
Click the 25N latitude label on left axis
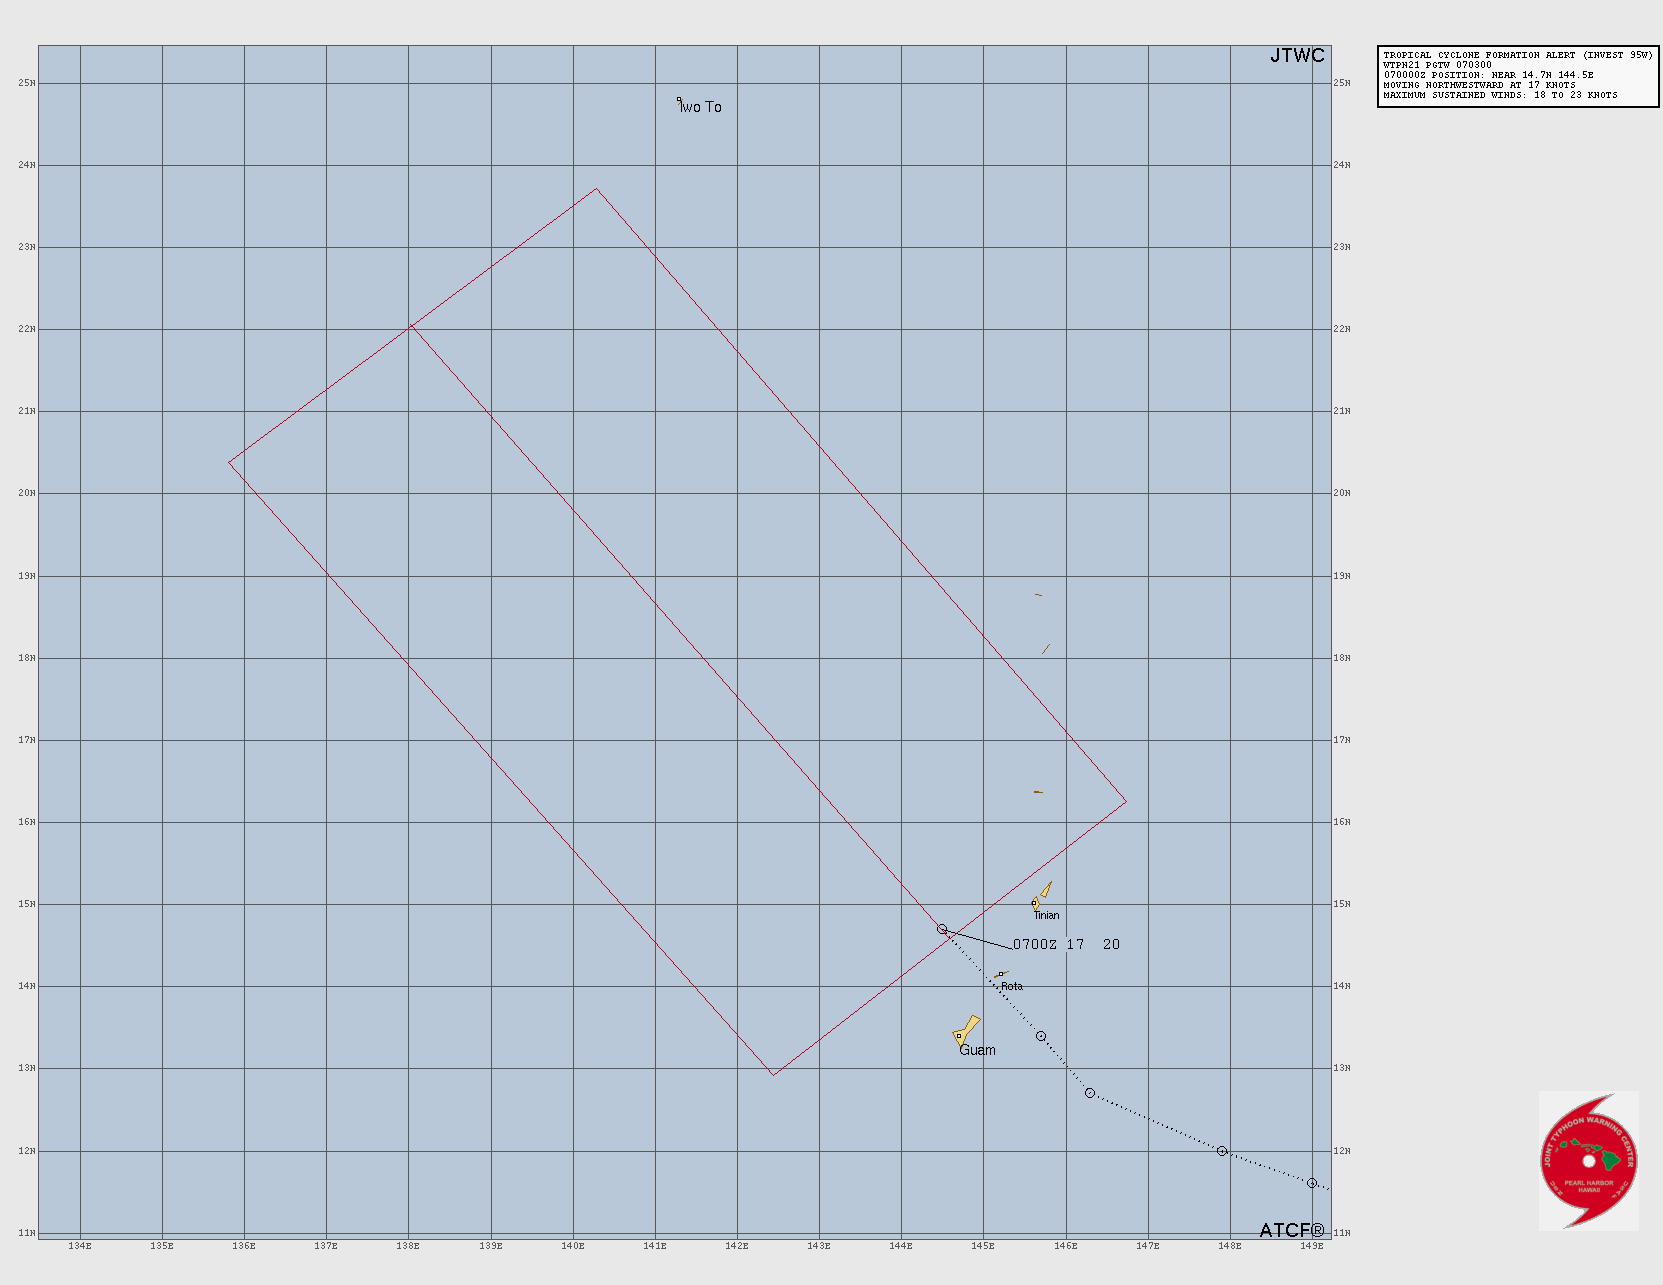pyautogui.click(x=25, y=83)
